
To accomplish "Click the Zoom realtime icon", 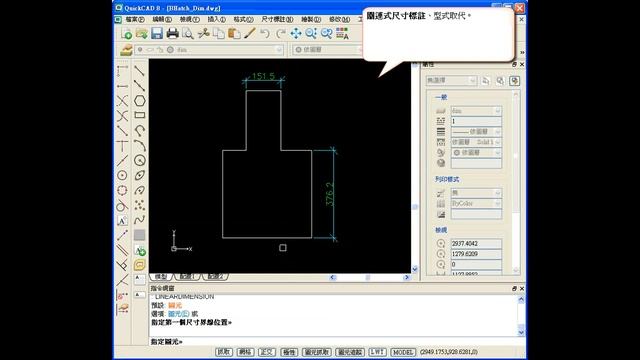I will (x=311, y=33).
